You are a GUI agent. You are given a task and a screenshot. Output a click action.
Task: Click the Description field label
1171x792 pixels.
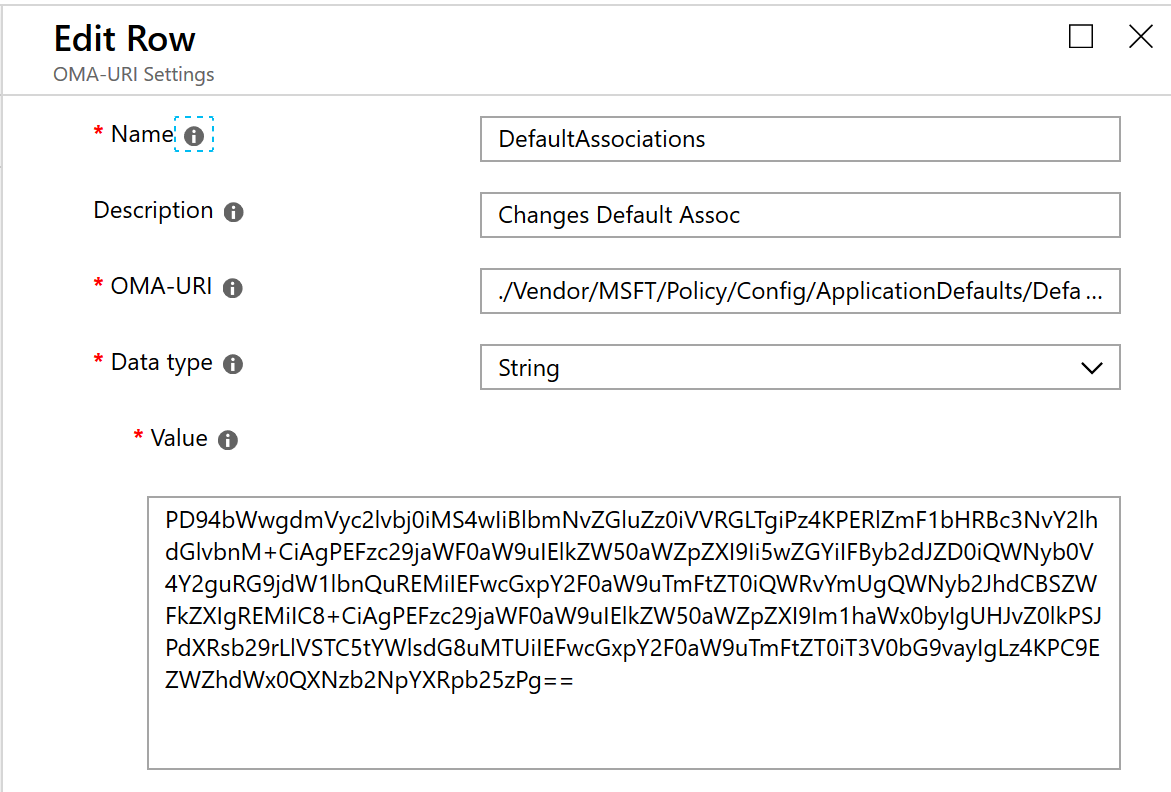(x=153, y=211)
